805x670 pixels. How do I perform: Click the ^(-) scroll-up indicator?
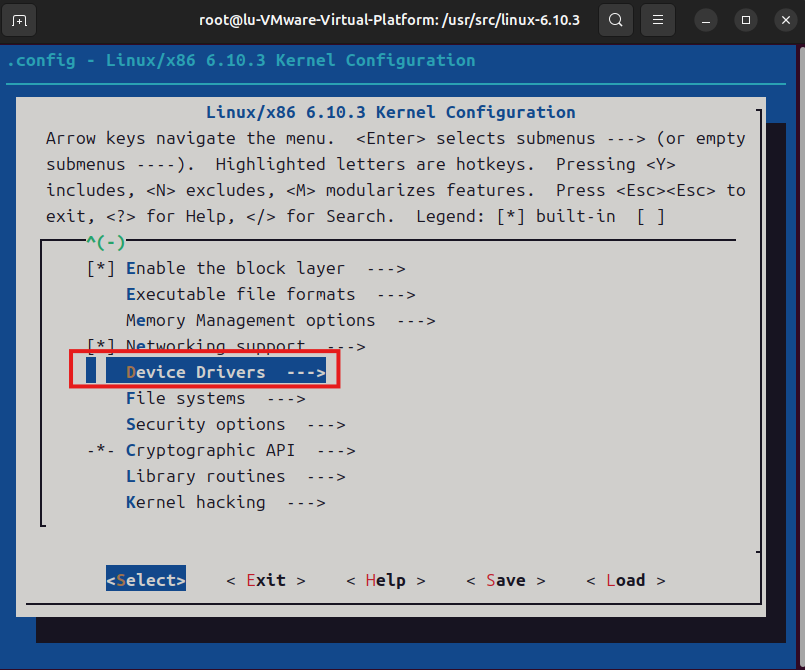tap(106, 242)
